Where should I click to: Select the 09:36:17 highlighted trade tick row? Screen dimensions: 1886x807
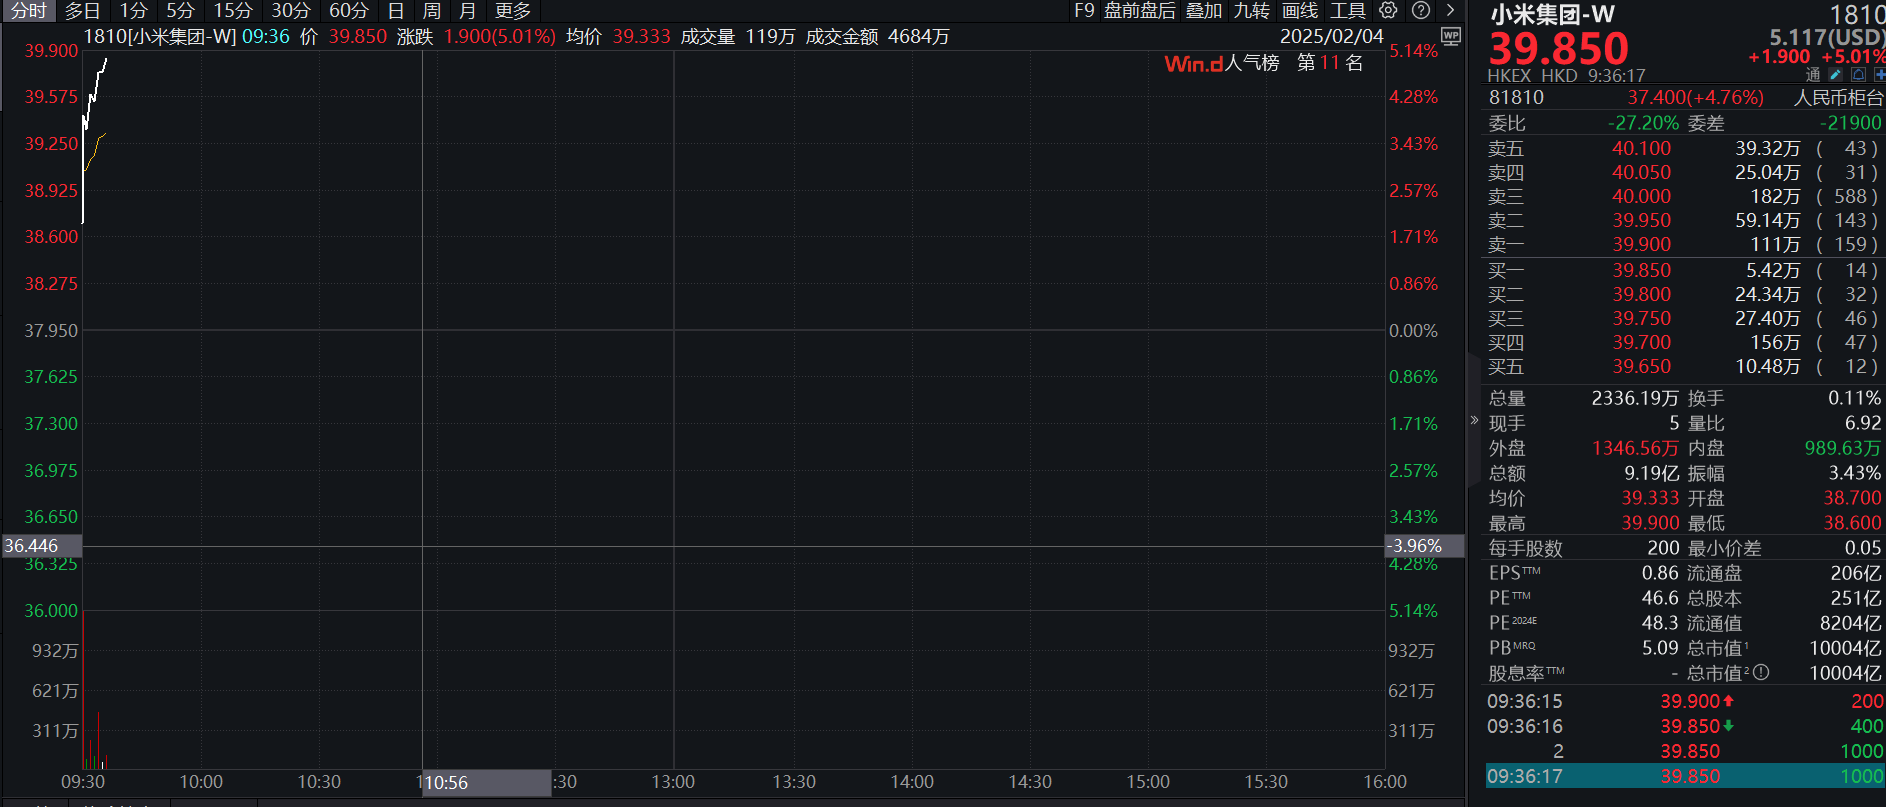[1685, 776]
